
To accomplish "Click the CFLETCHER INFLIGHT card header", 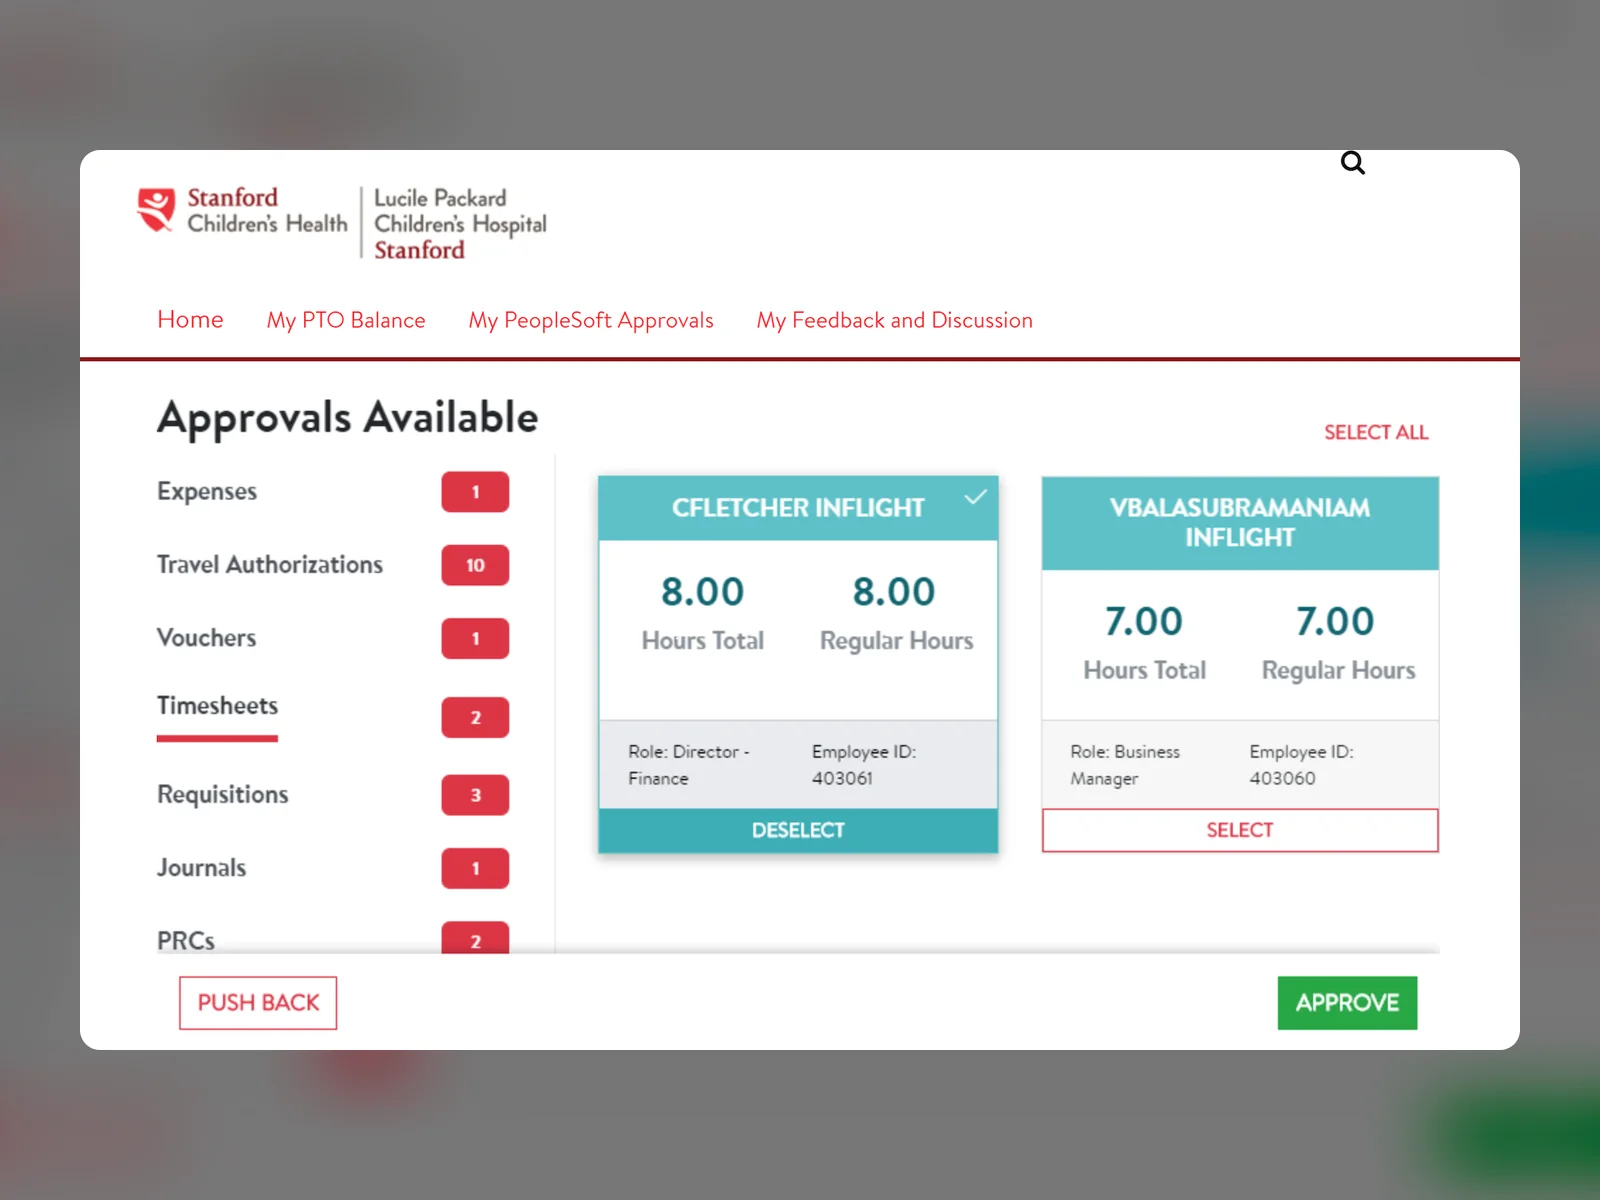I will point(798,508).
